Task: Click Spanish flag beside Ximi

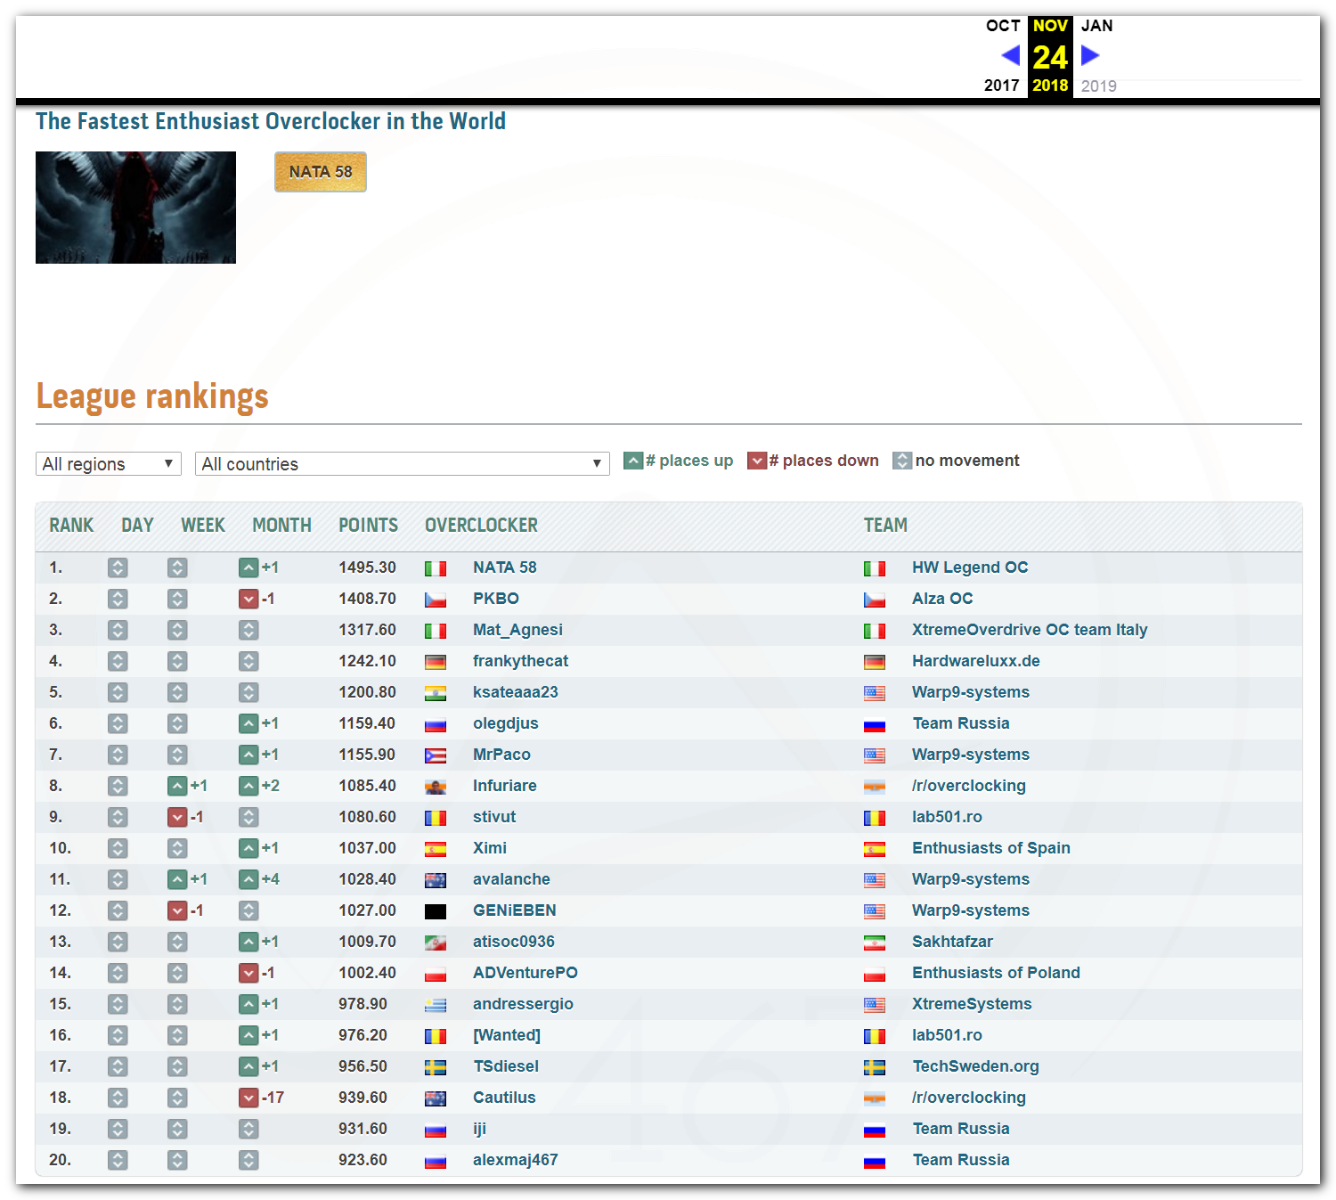Action: tap(435, 849)
